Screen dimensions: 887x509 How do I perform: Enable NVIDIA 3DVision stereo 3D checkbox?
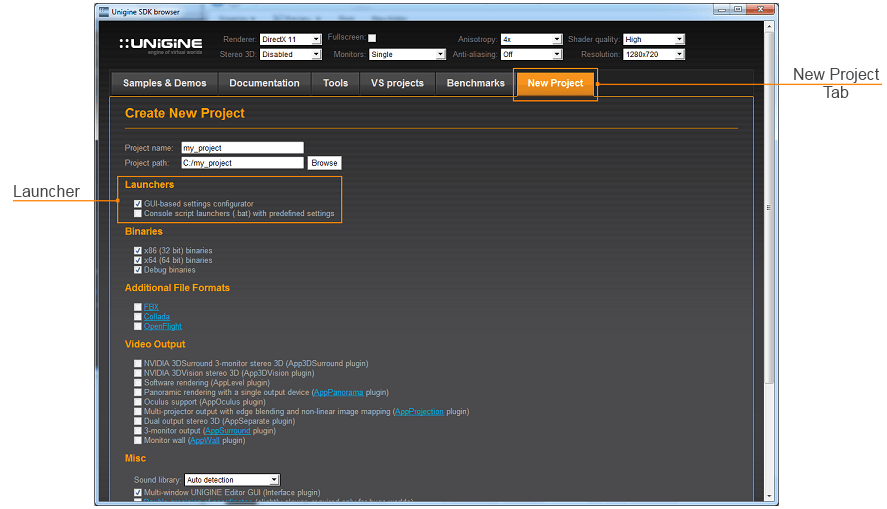coord(137,373)
